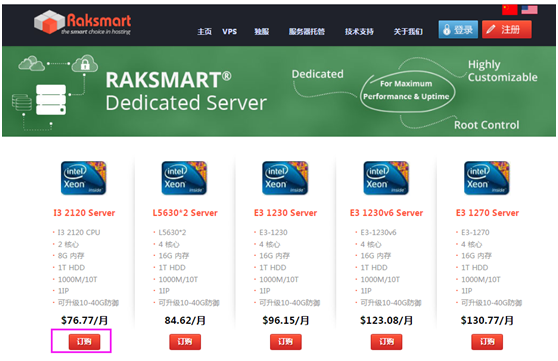
Task: Click the Root Control banner text
Action: click(486, 125)
